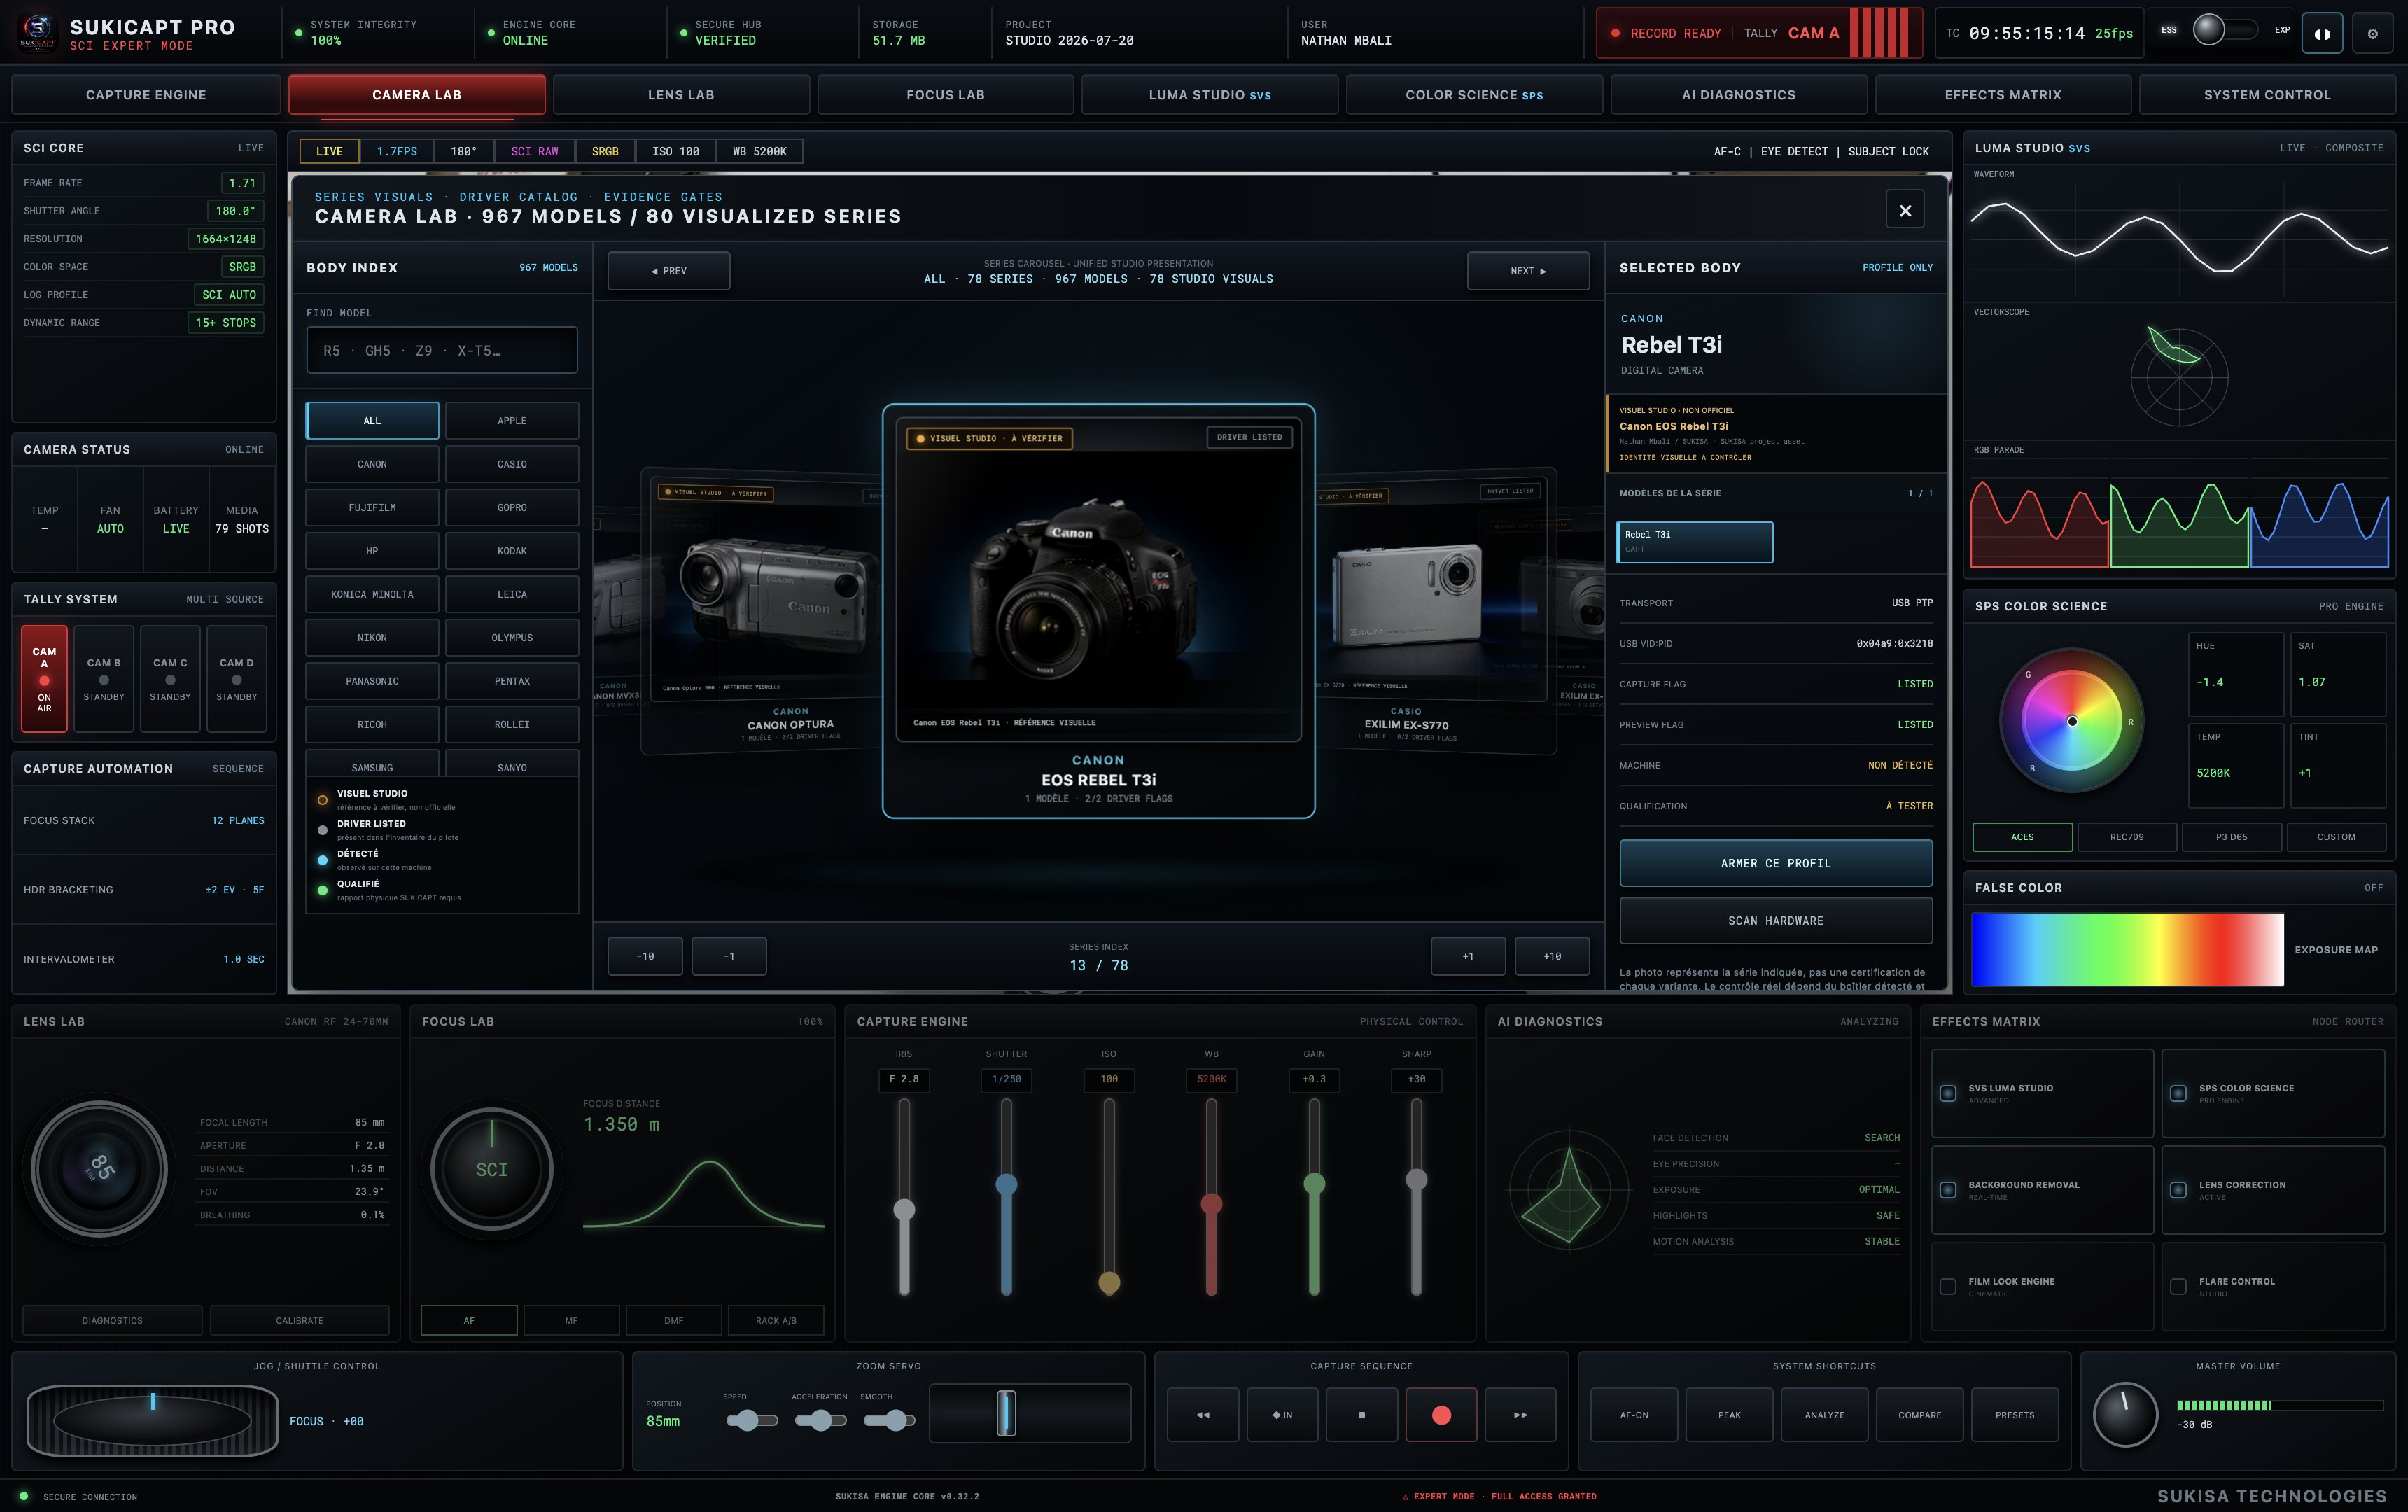Click the split-view icon beside the gear
Image resolution: width=2408 pixels, height=1512 pixels.
2322,33
